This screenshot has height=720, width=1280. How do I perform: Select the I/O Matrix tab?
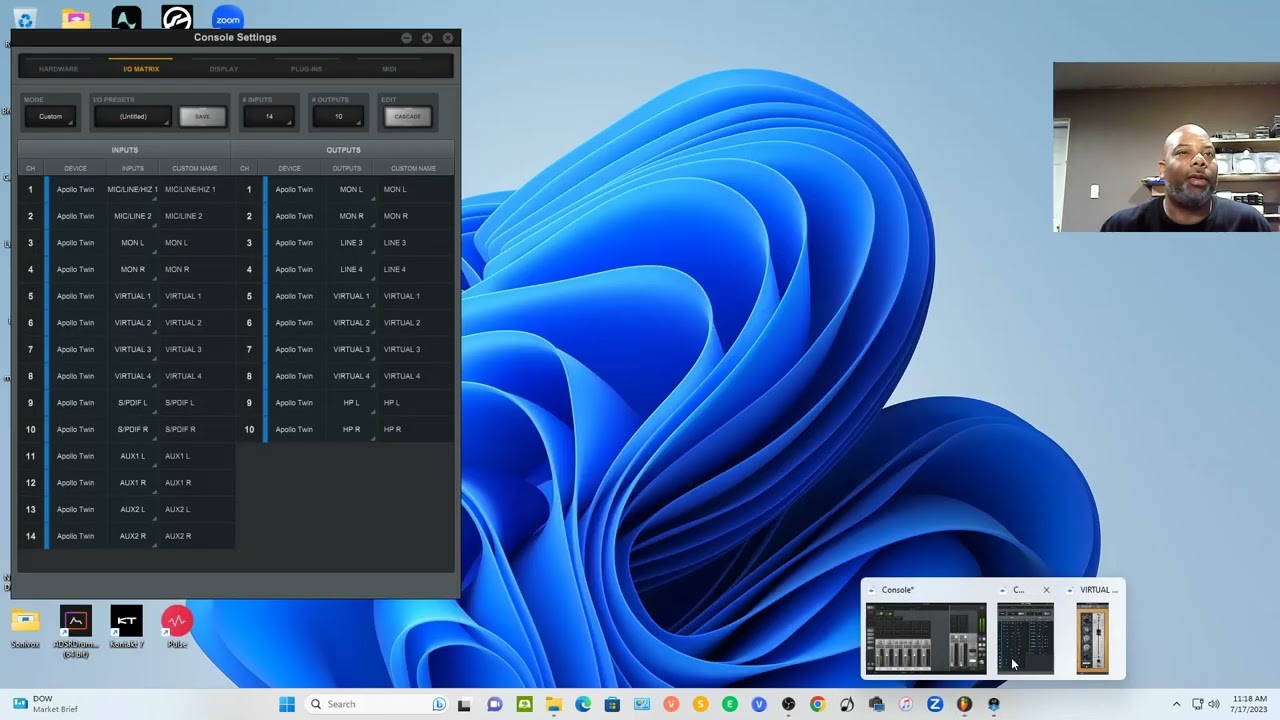[x=141, y=69]
